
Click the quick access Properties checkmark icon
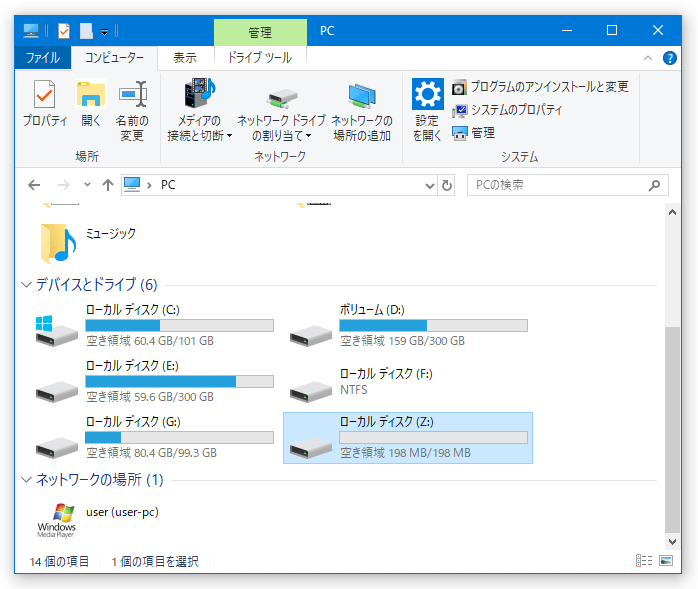tap(64, 31)
